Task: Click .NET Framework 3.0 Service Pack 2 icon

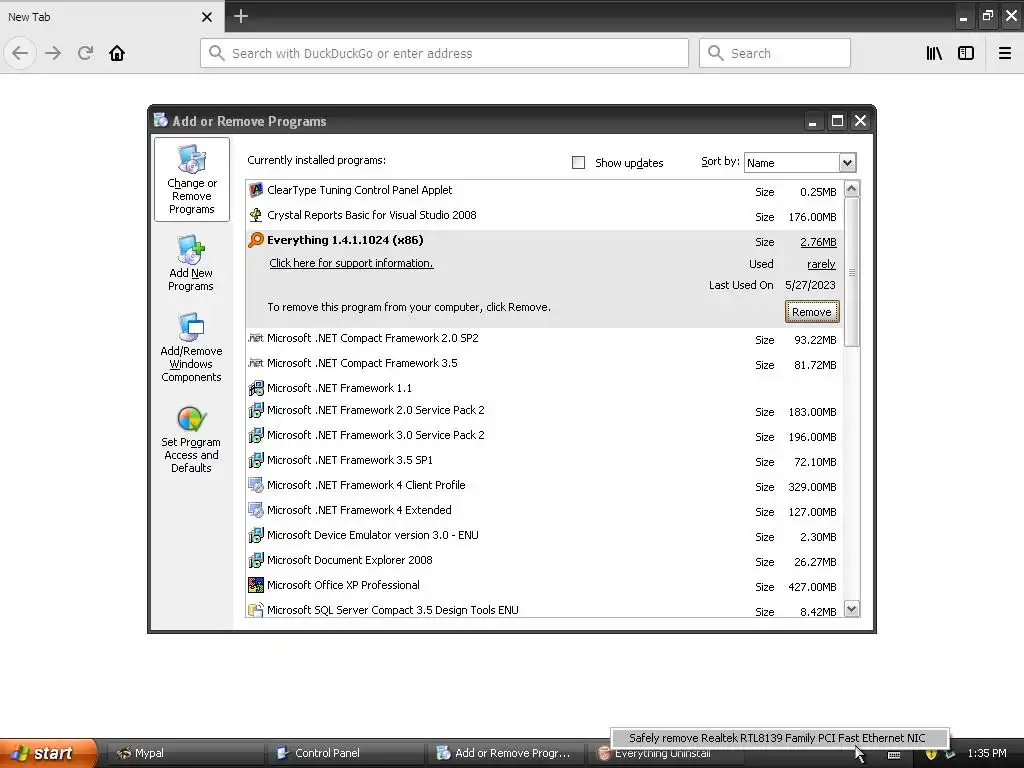Action: tap(255, 436)
